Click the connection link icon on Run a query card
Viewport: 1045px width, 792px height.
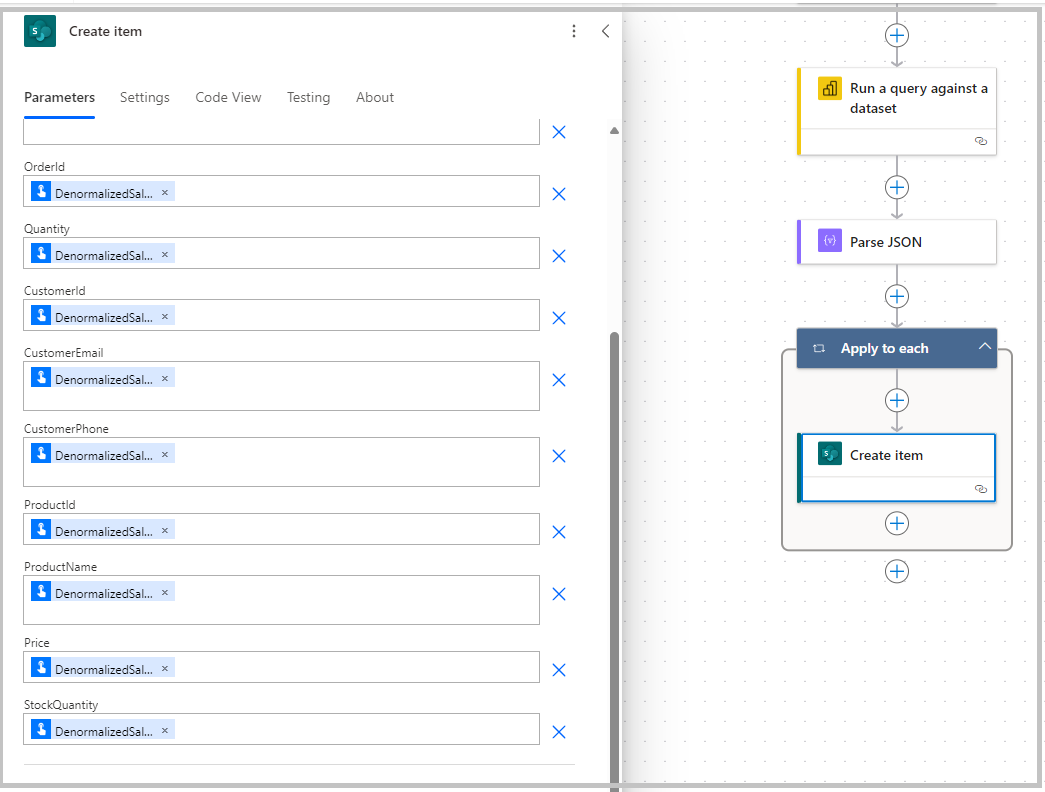click(981, 141)
